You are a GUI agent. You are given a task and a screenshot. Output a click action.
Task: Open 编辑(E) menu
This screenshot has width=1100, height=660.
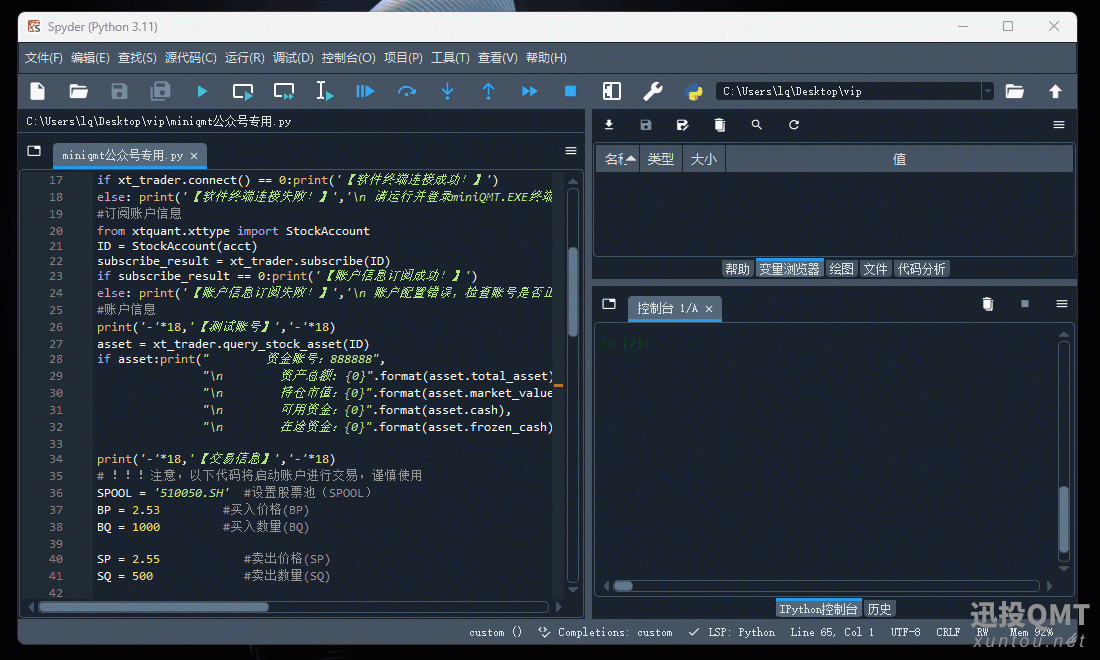click(90, 58)
